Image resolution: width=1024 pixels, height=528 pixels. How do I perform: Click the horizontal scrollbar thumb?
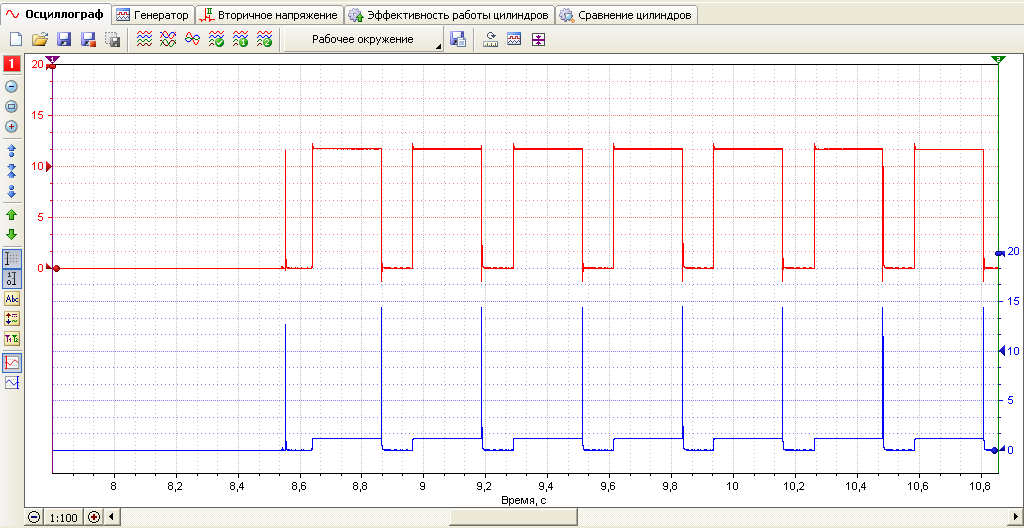click(513, 518)
